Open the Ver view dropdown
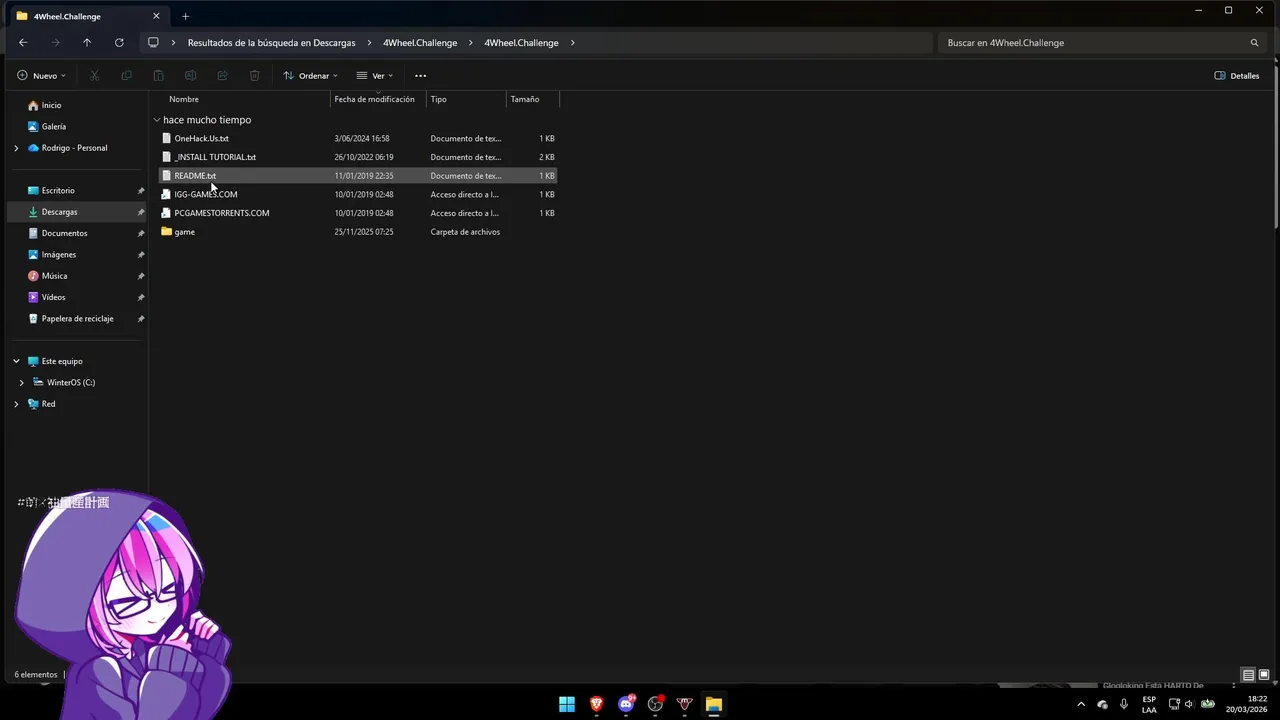 (375, 76)
